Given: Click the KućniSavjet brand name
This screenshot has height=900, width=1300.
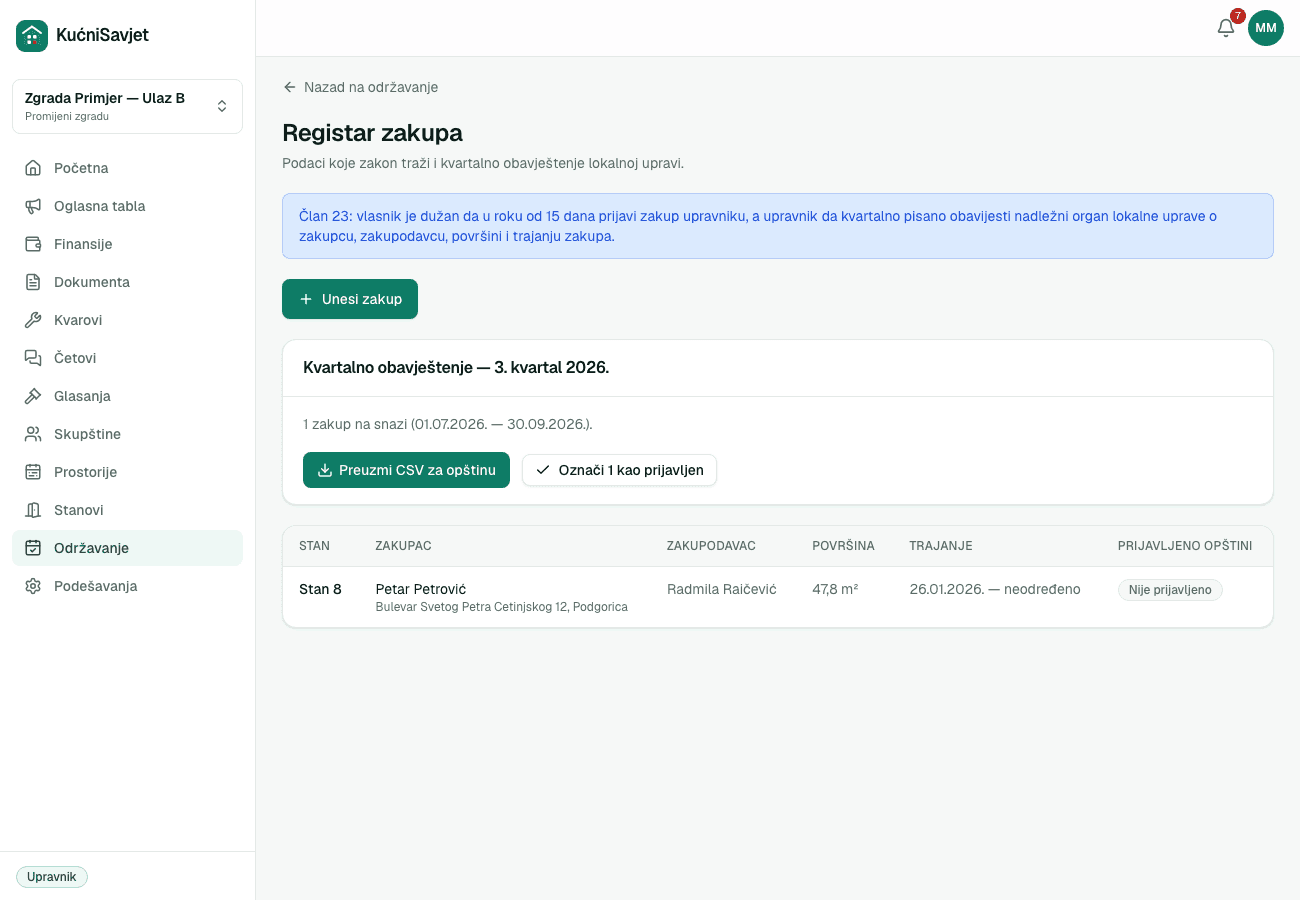Looking at the screenshot, I should tap(102, 35).
